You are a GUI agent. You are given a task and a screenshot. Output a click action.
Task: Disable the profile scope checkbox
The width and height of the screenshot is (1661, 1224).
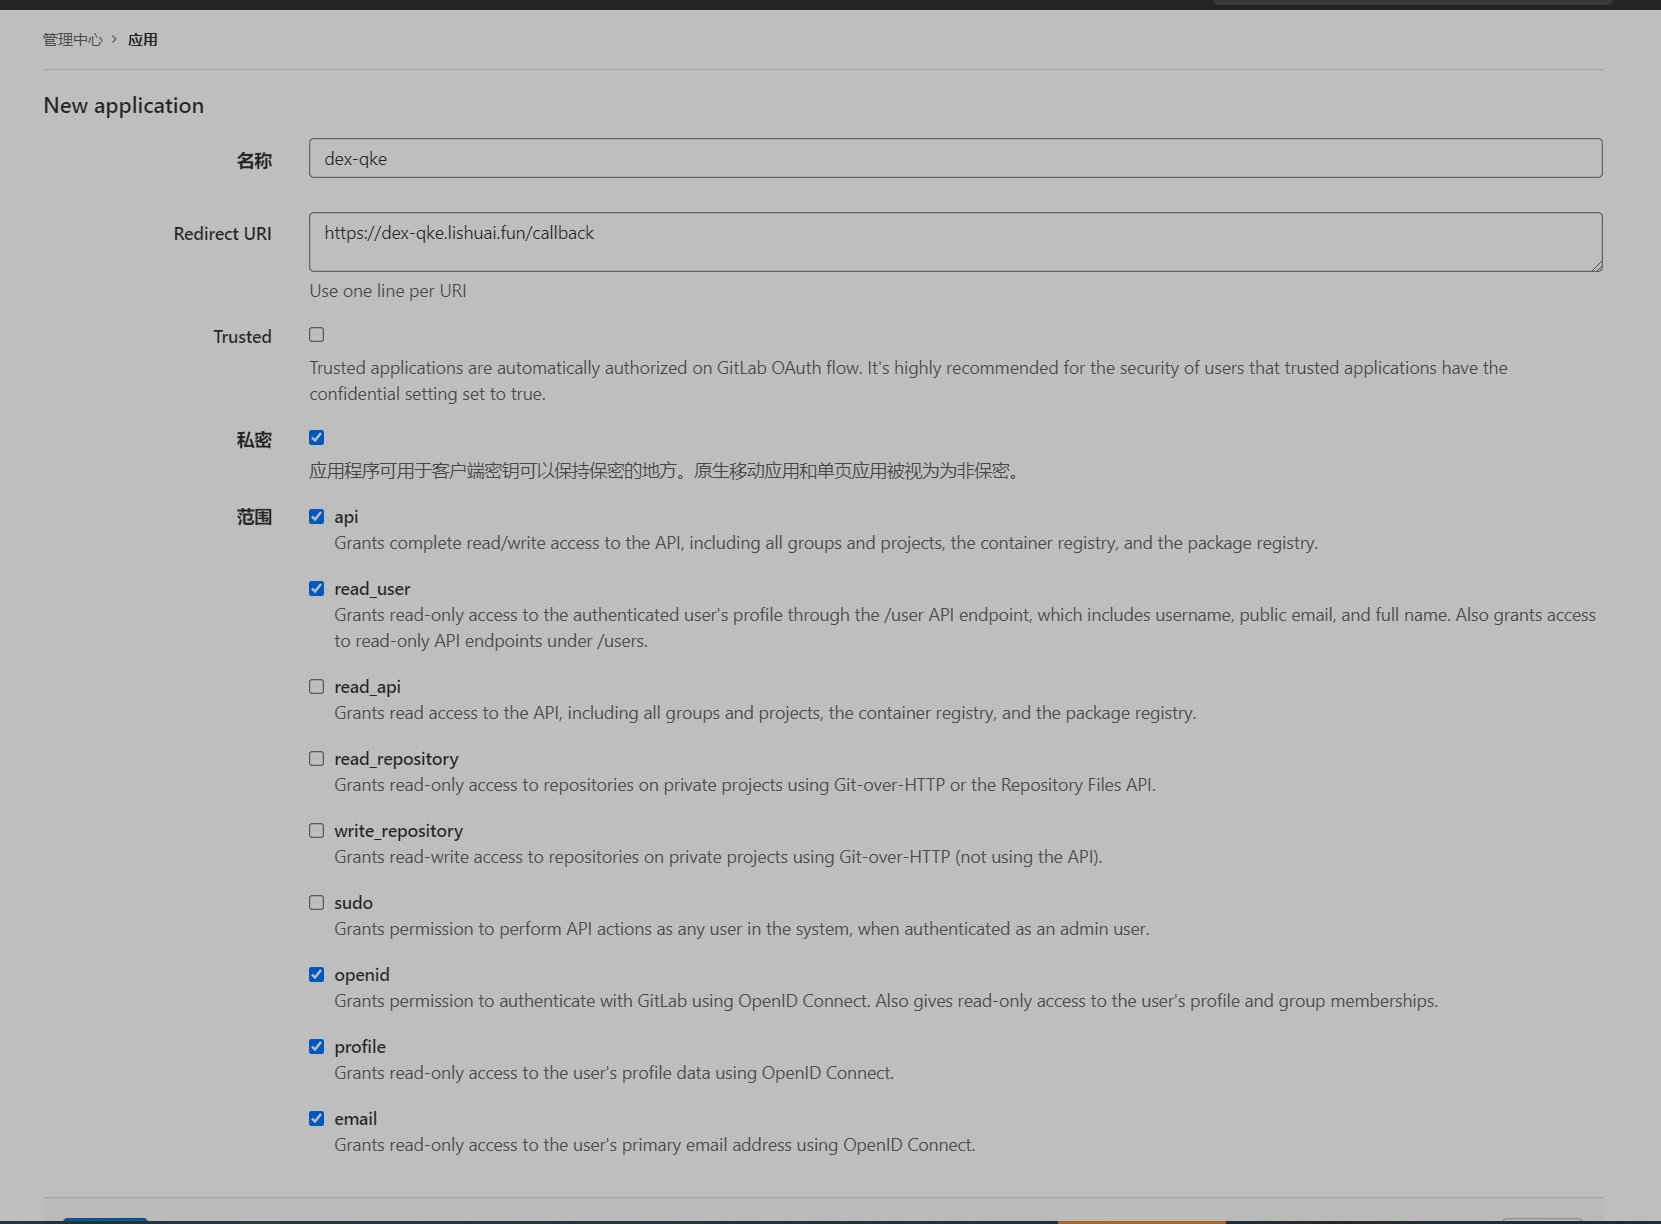click(317, 1047)
